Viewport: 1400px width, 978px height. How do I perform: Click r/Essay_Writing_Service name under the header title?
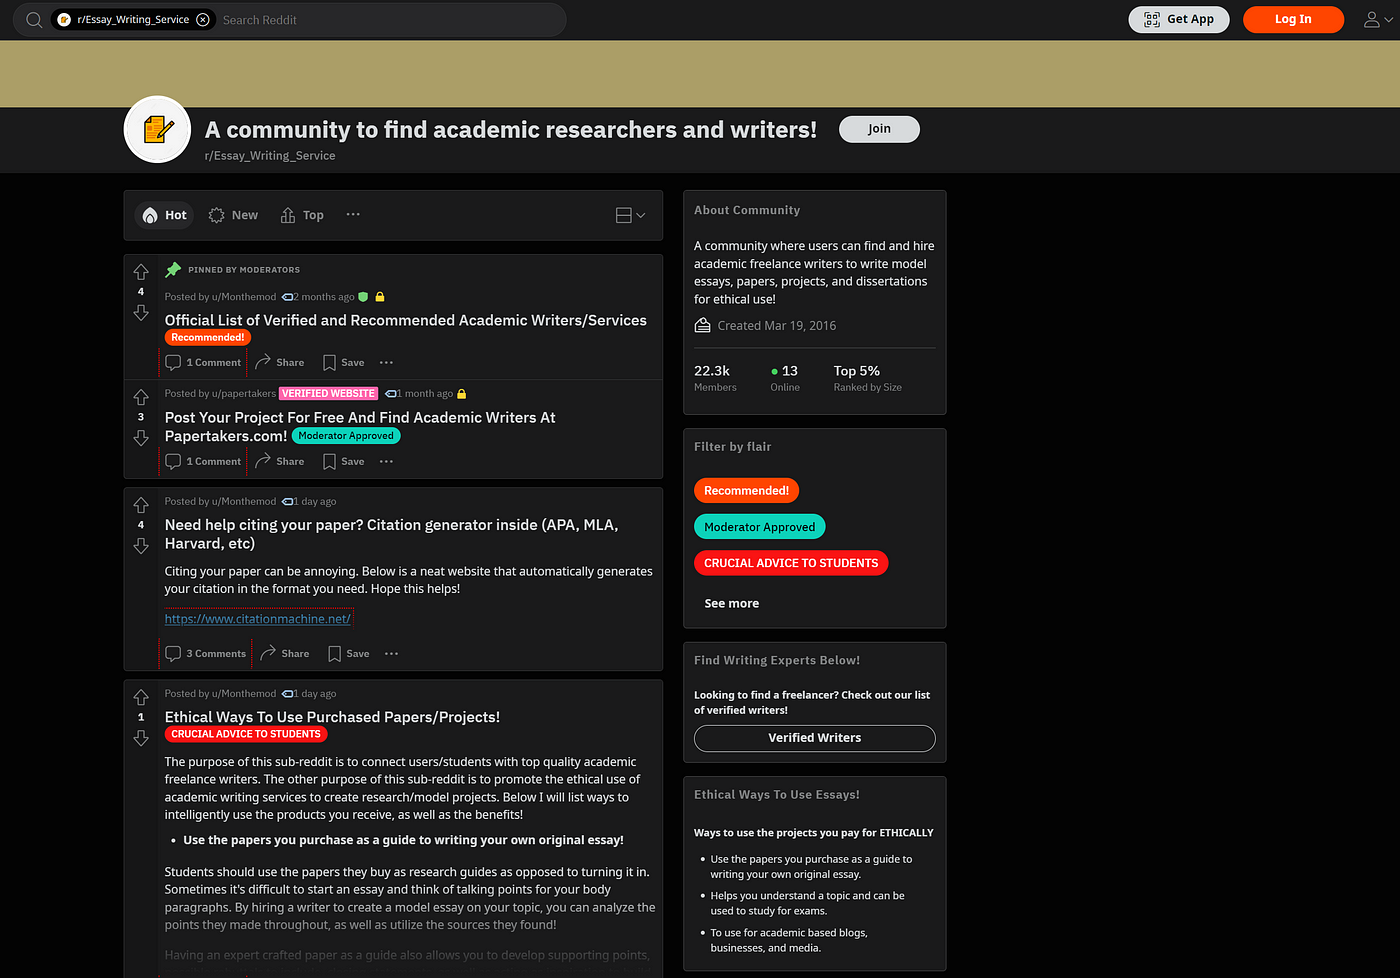click(270, 156)
